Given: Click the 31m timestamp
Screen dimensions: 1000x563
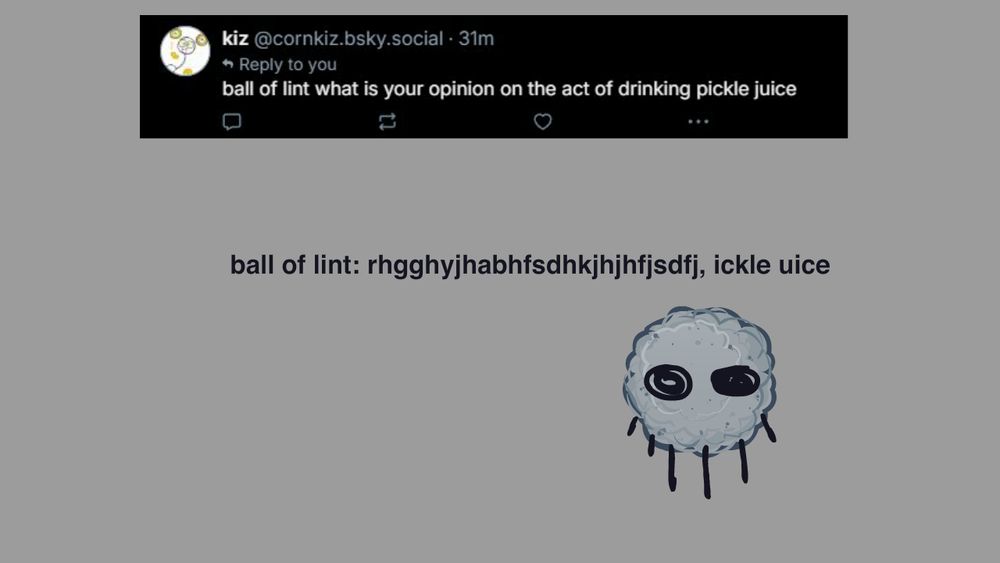Looking at the screenshot, I should tap(476, 38).
